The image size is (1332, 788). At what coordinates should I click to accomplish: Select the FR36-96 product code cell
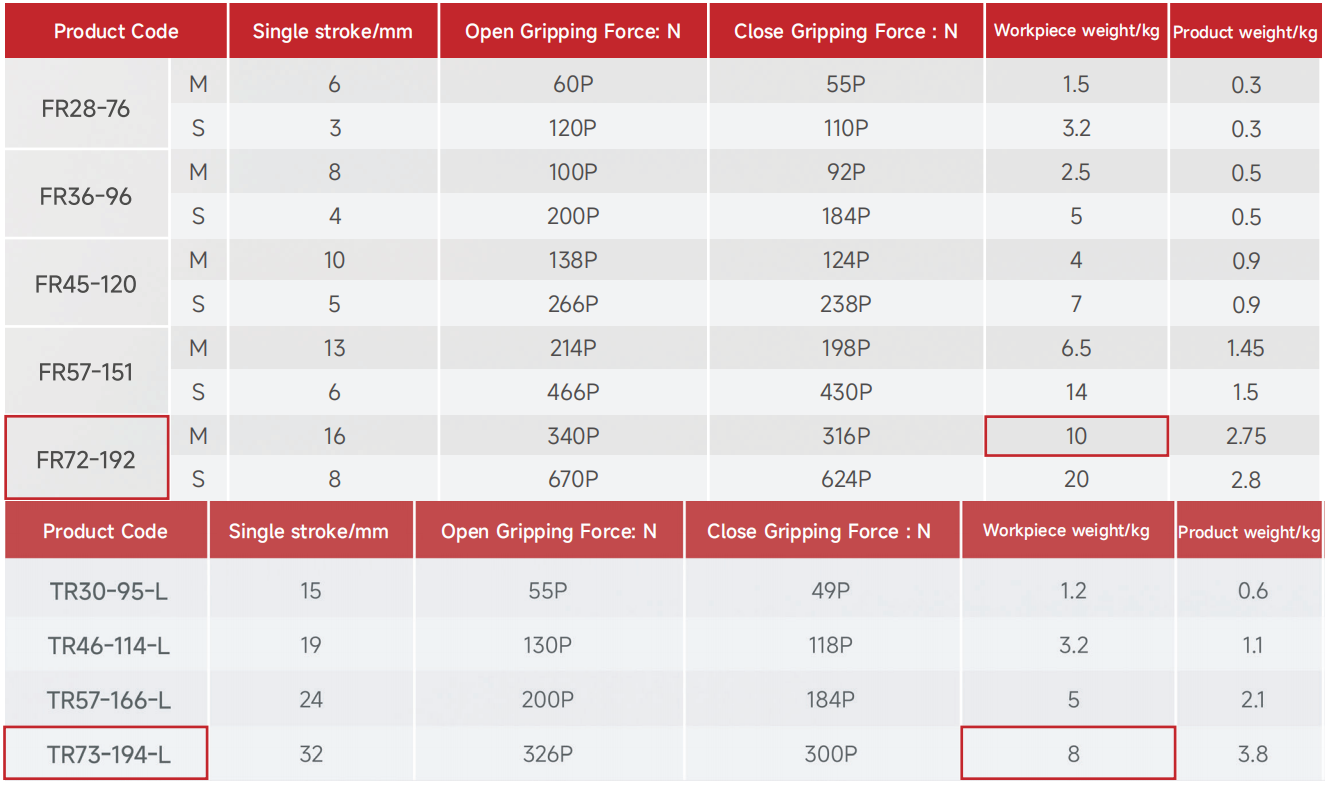[86, 196]
